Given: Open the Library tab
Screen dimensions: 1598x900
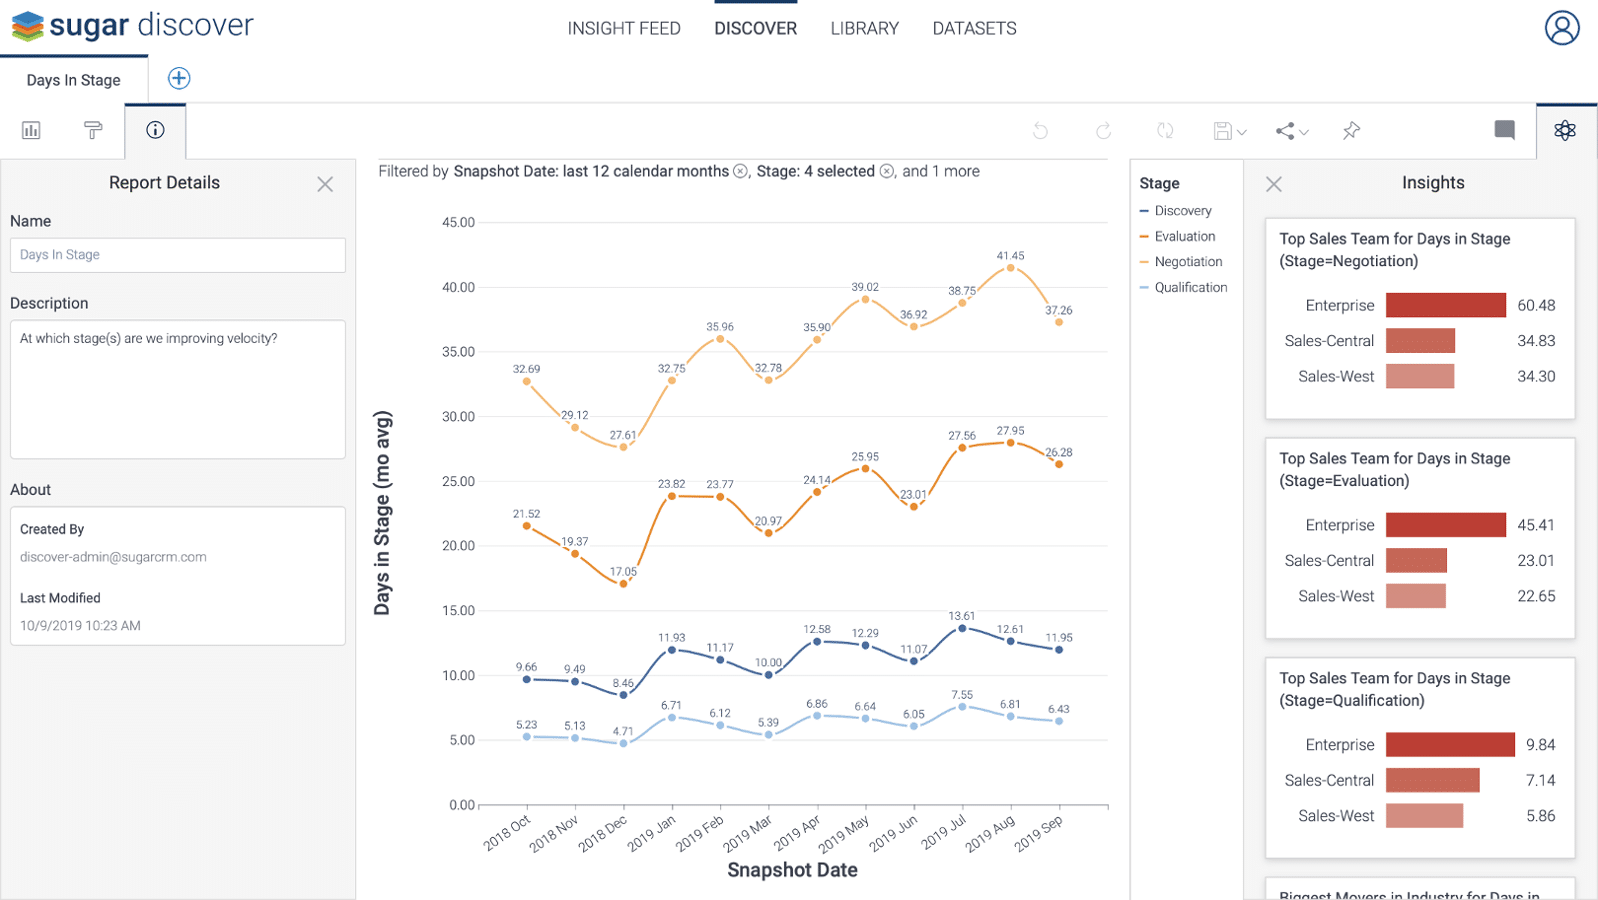Looking at the screenshot, I should (x=864, y=28).
